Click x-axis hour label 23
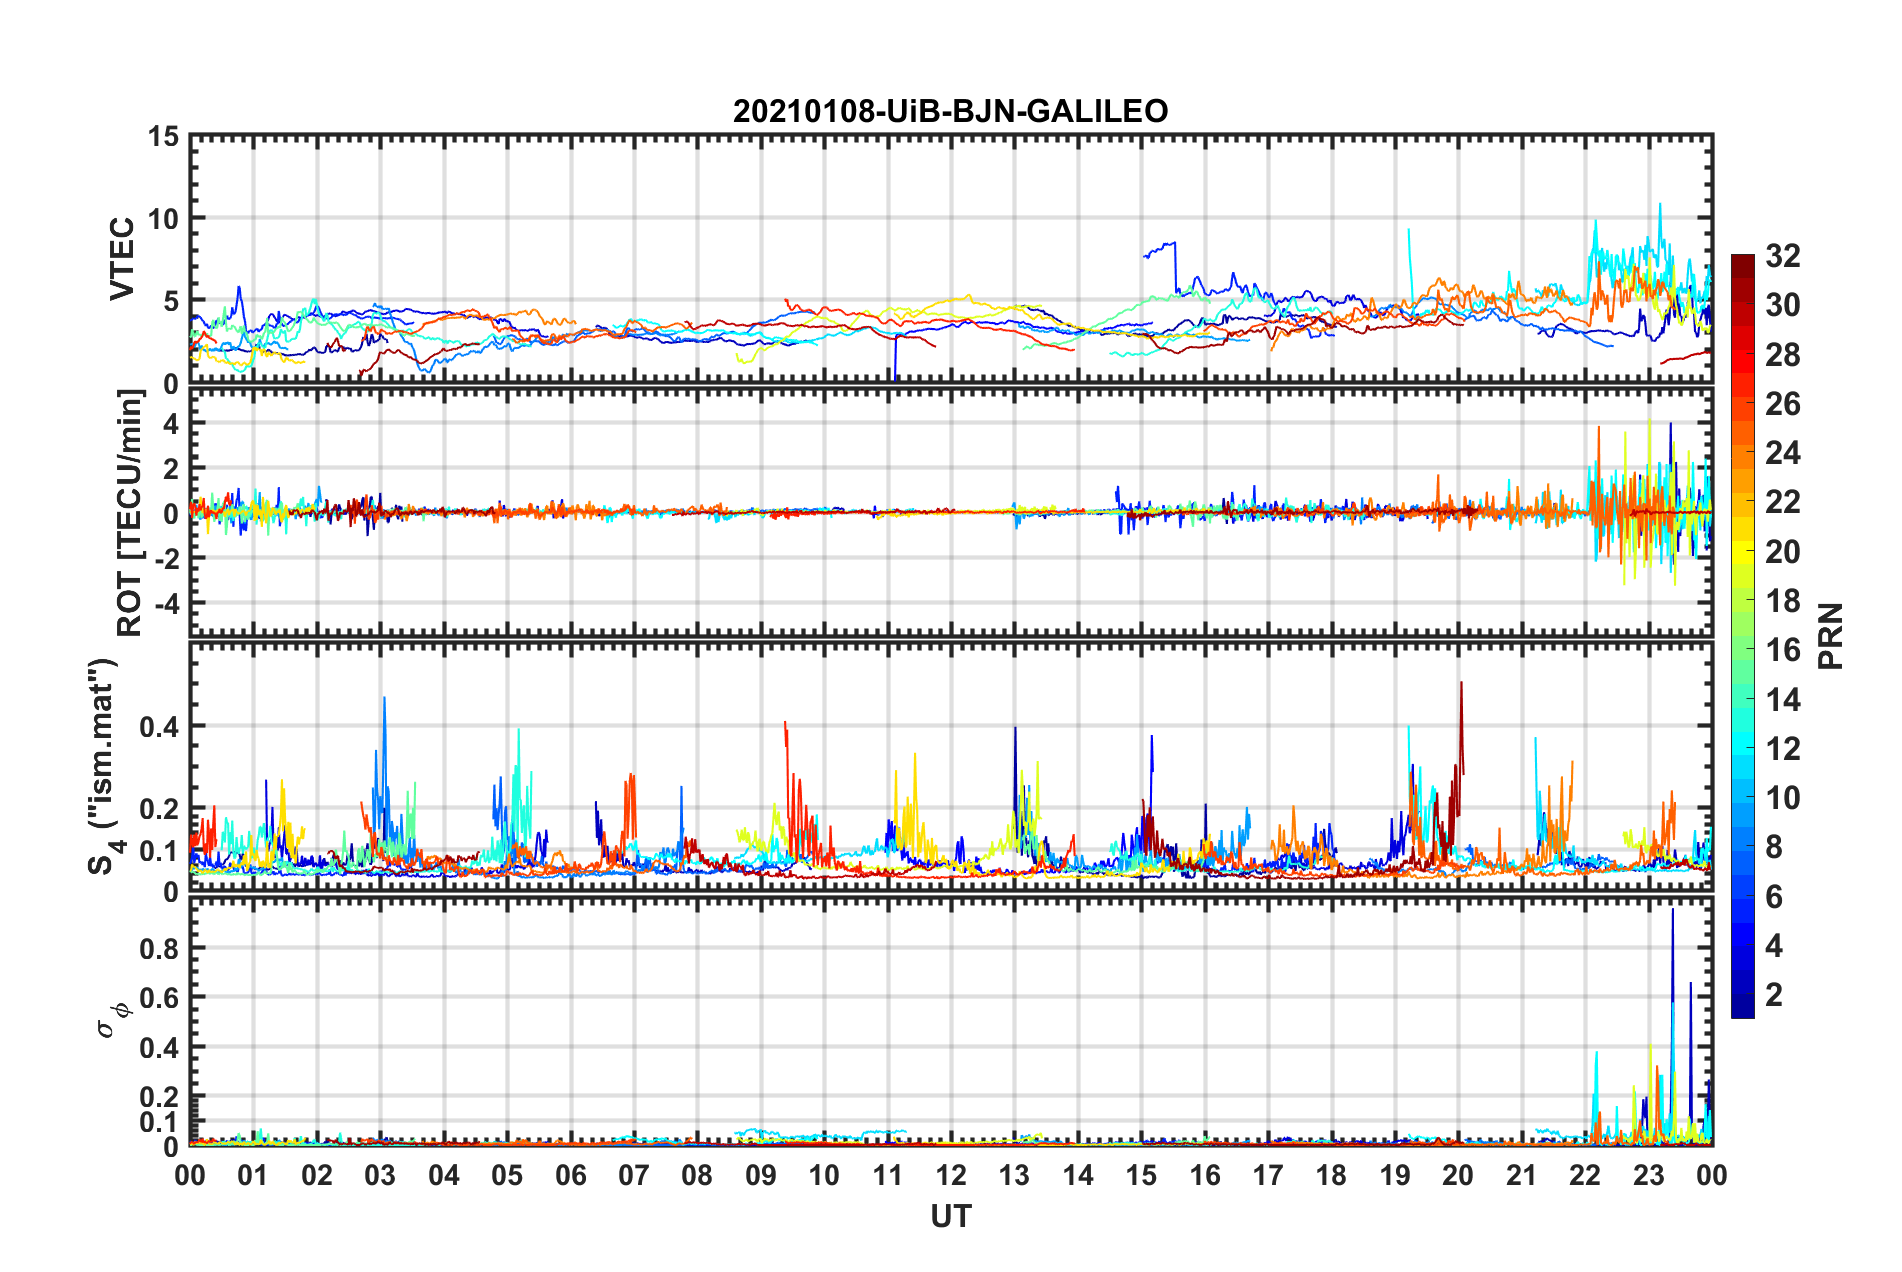 (x=1648, y=1175)
